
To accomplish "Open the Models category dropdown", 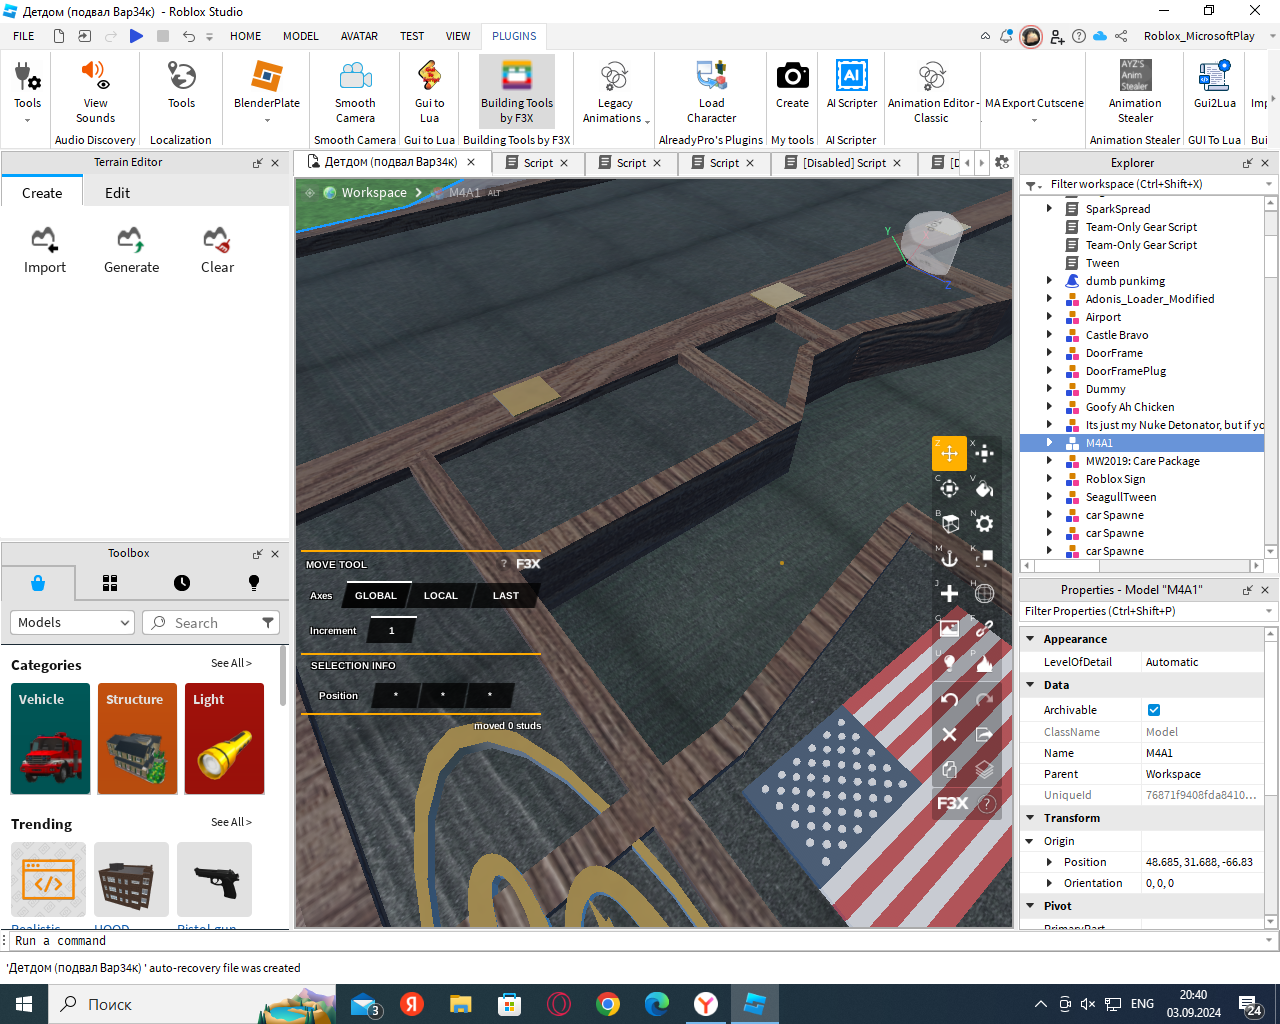I will pyautogui.click(x=72, y=622).
